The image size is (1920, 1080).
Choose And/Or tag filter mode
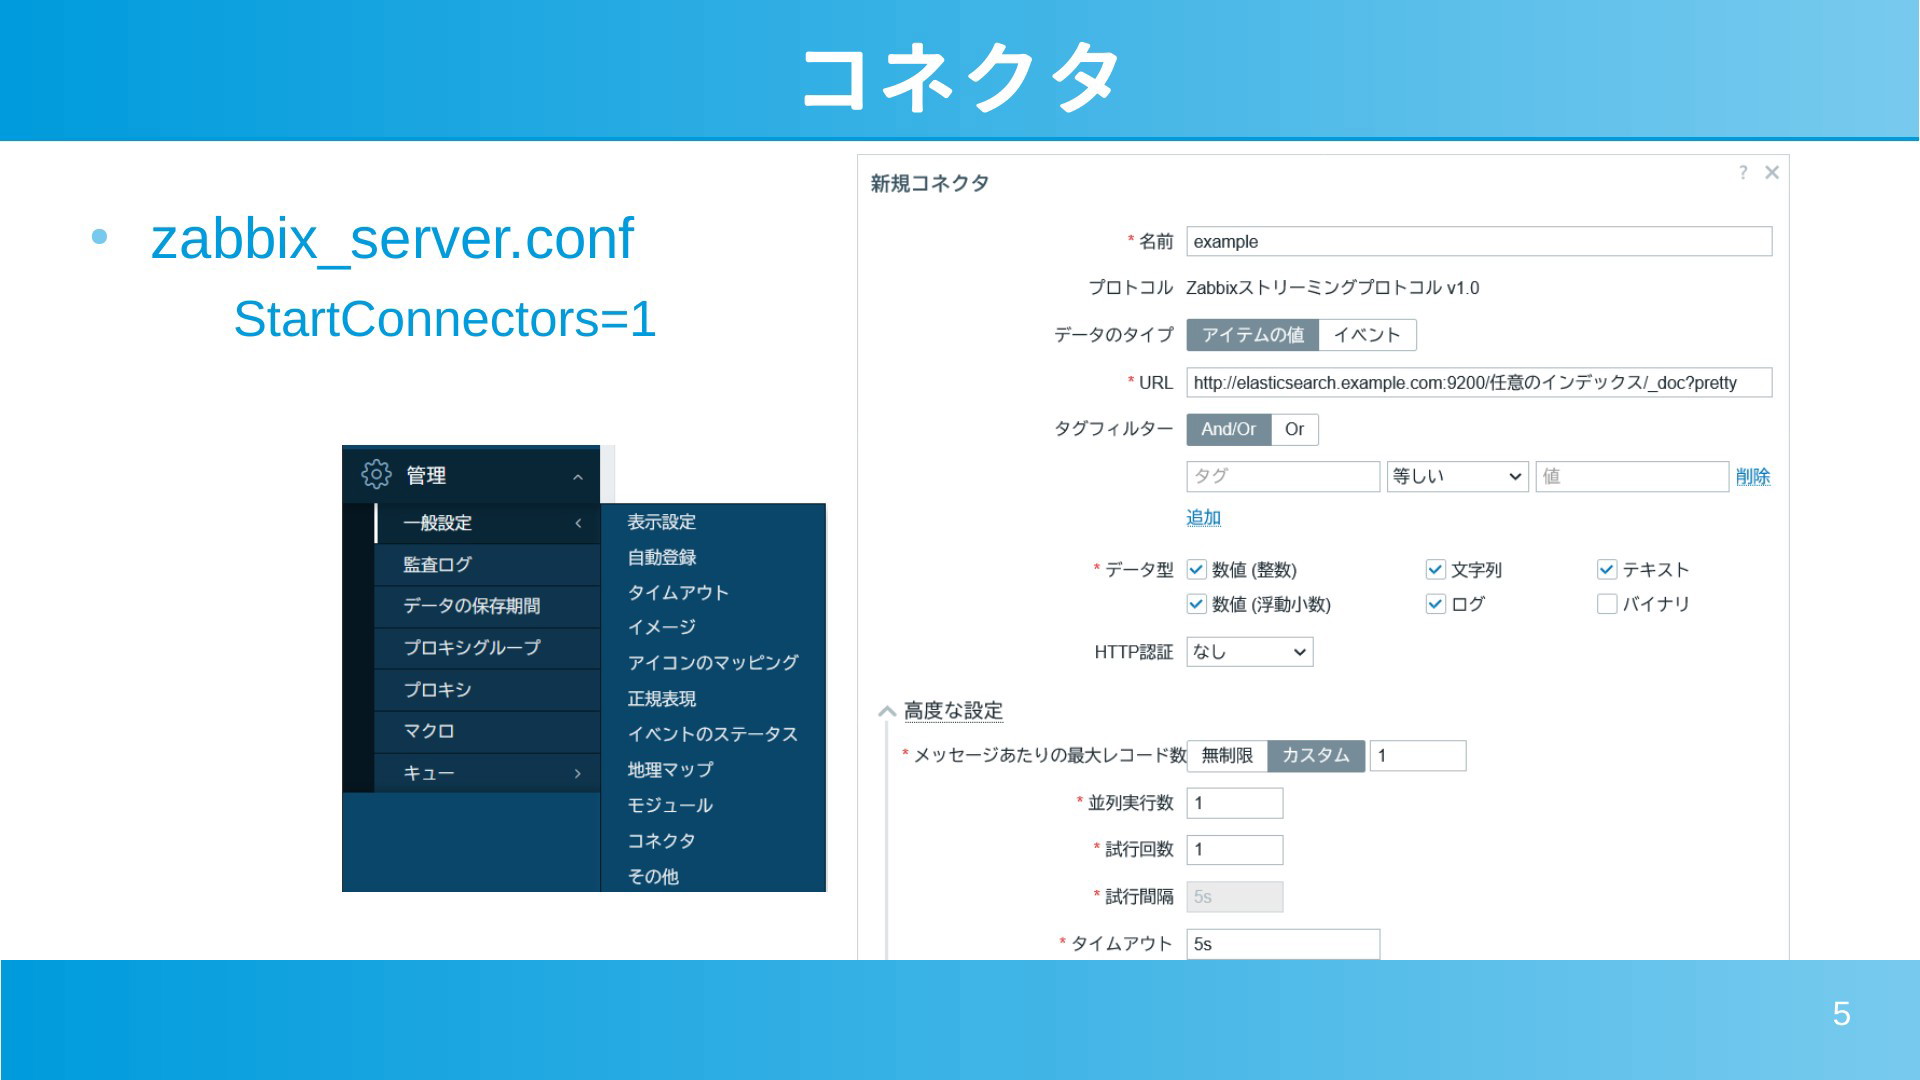[x=1228, y=429]
